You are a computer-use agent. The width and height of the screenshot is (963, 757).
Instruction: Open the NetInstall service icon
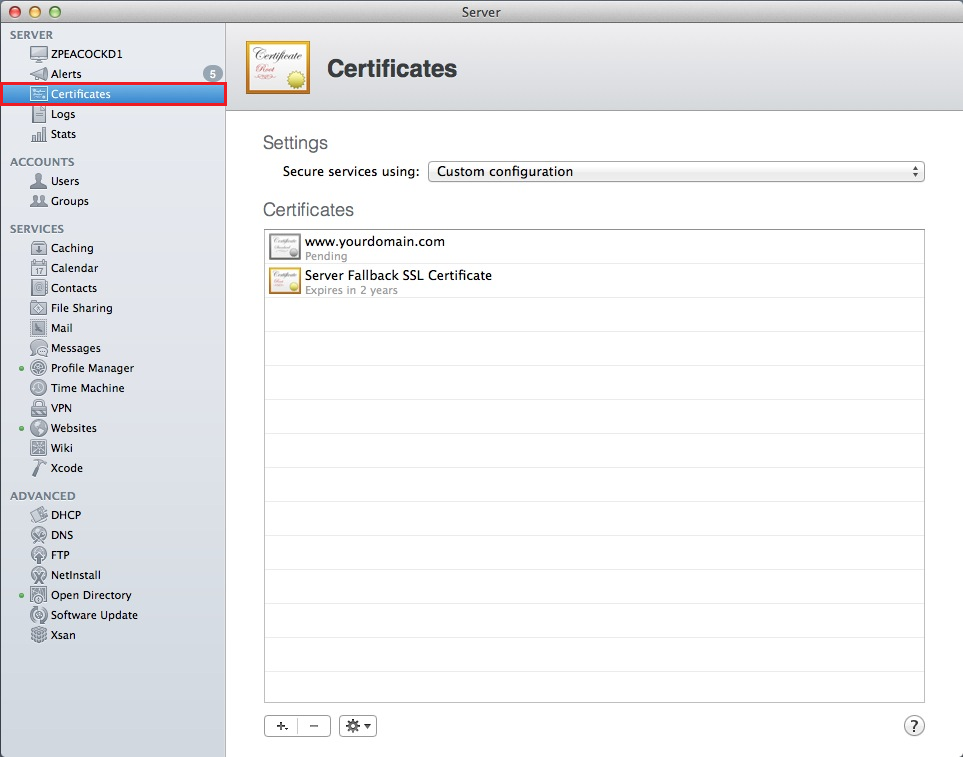click(39, 575)
